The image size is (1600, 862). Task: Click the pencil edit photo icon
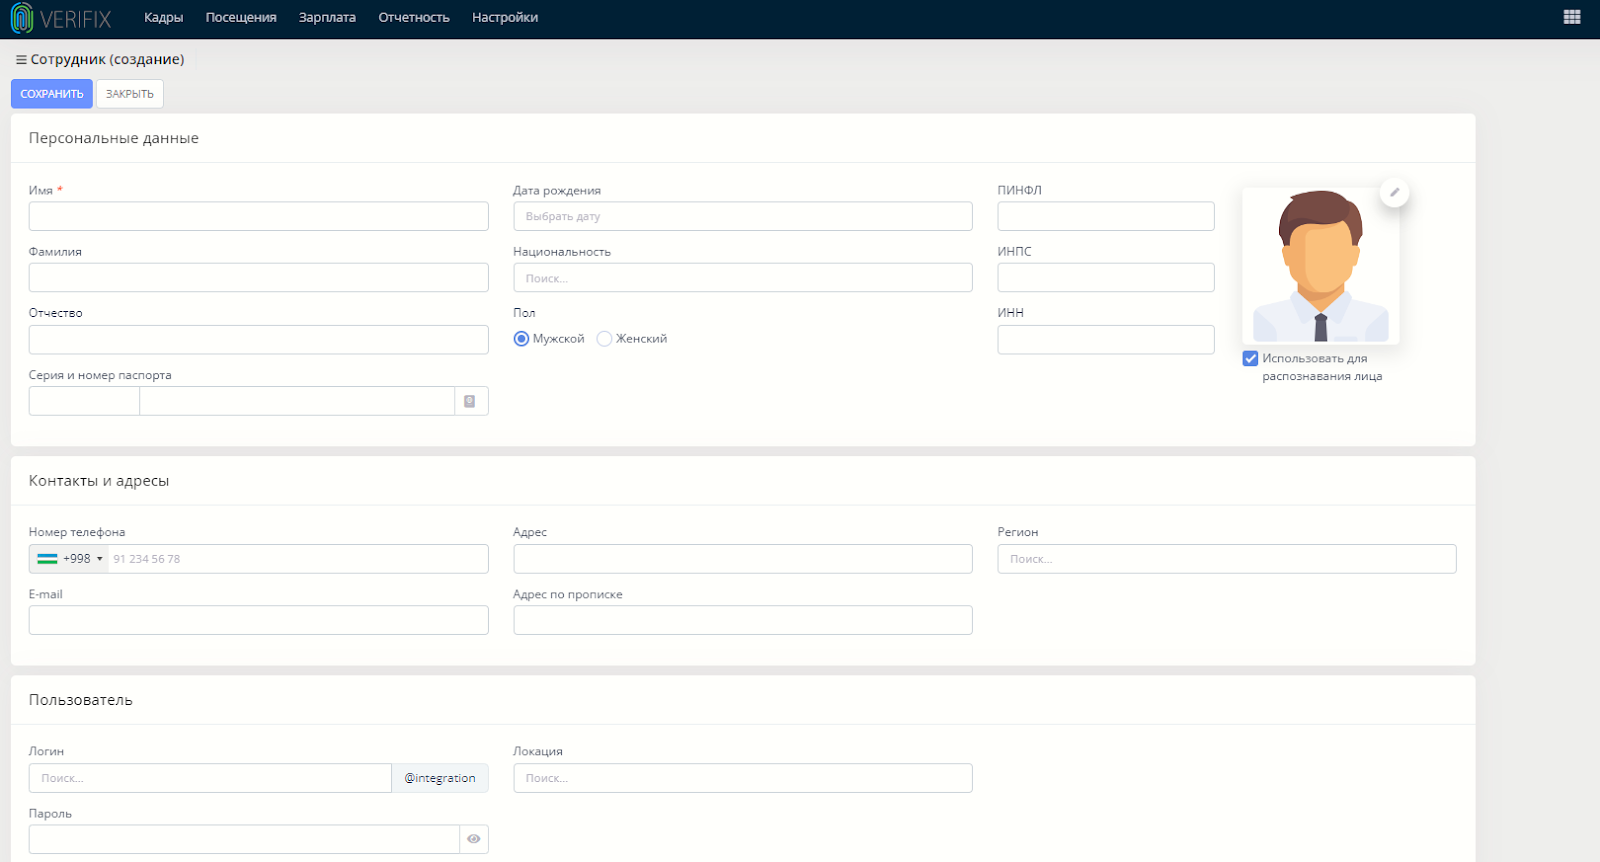pos(1394,192)
